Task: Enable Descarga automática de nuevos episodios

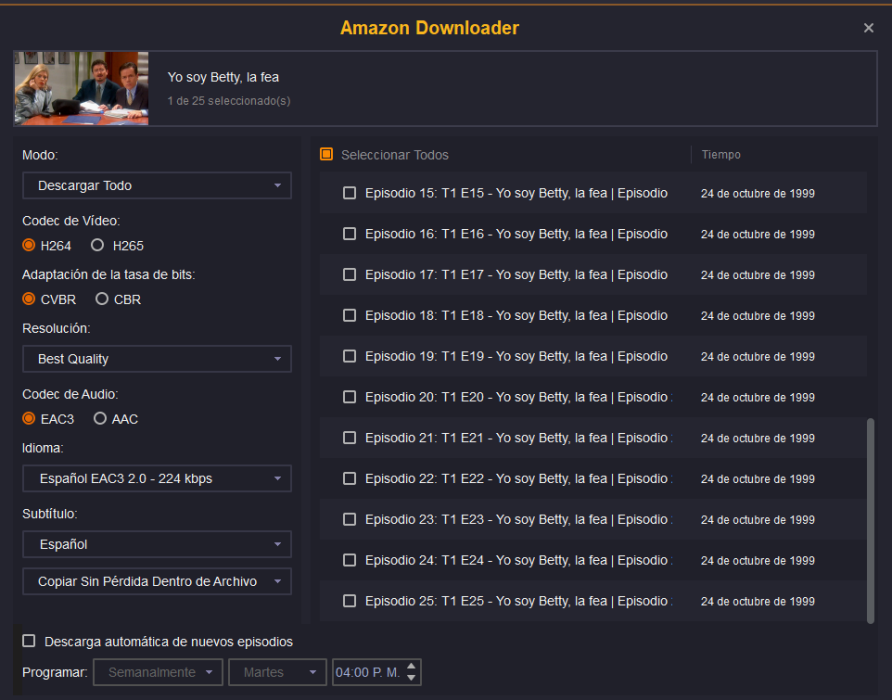Action: pos(29,641)
